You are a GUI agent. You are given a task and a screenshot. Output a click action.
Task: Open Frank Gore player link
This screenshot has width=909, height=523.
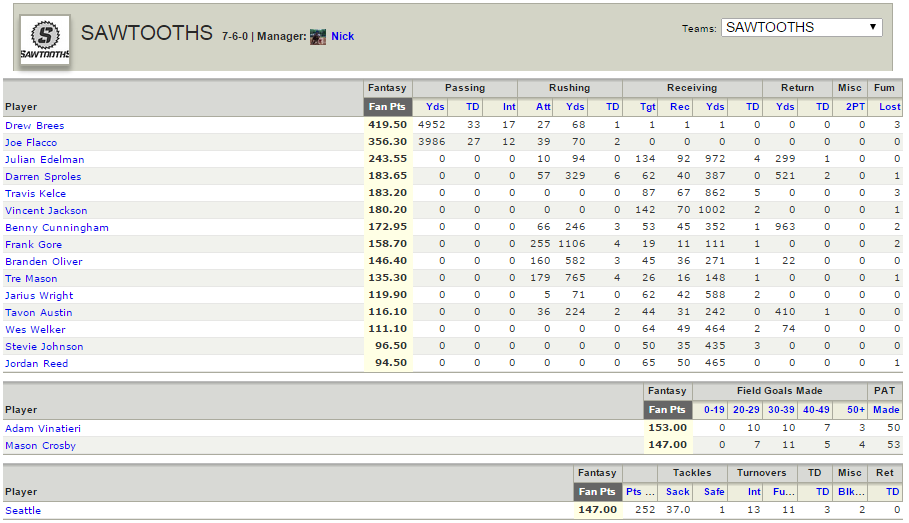pyautogui.click(x=34, y=245)
